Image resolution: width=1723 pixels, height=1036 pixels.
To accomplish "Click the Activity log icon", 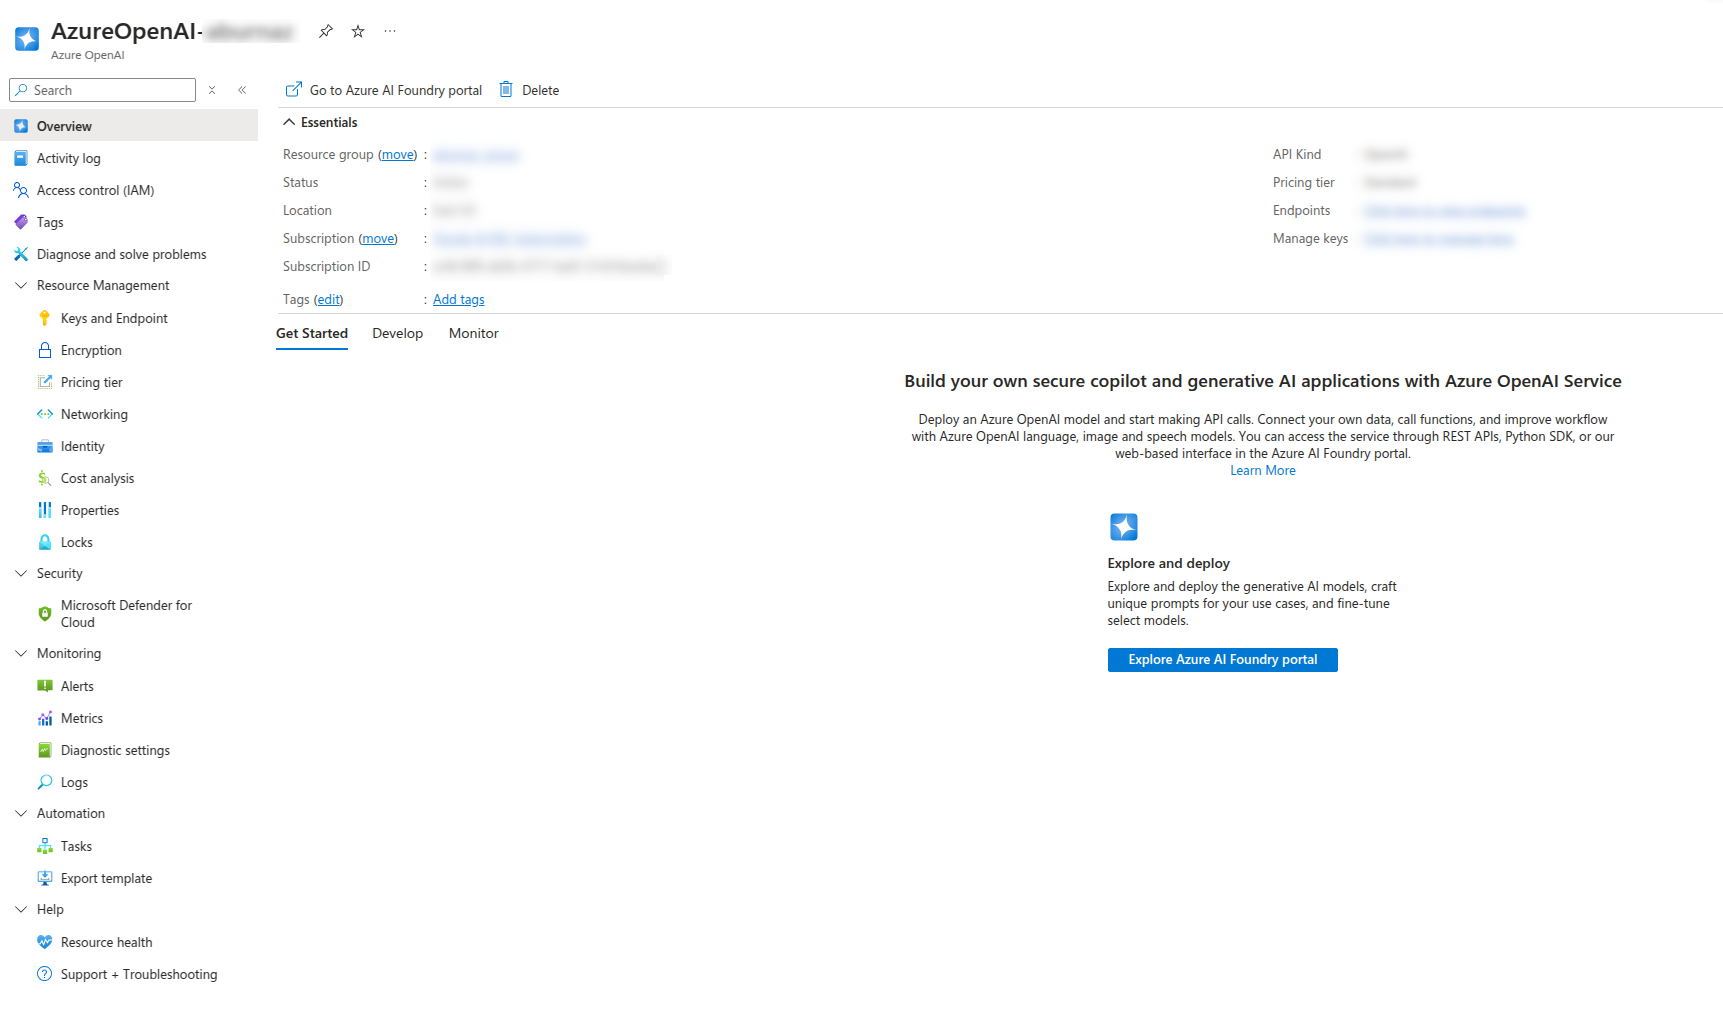I will coord(21,158).
